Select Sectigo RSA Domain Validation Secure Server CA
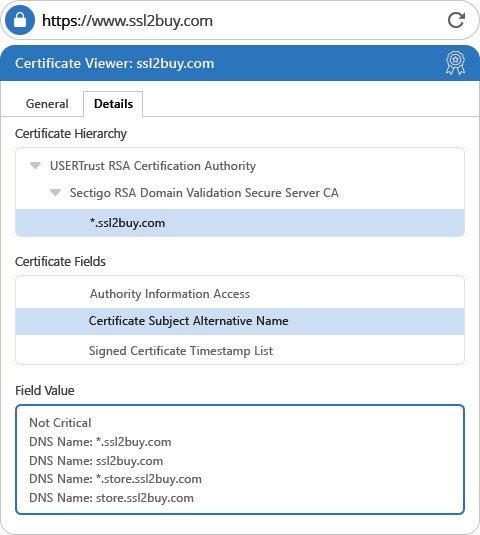The width and height of the screenshot is (480, 535). point(204,193)
